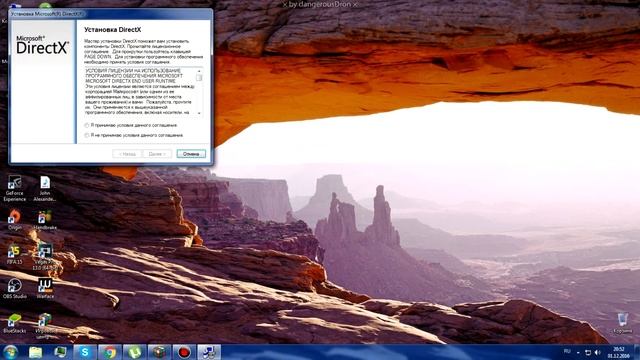The image size is (640, 360).
Task: Open the Vegas Pro 13.0 desktop shortcut
Action: tap(45, 257)
